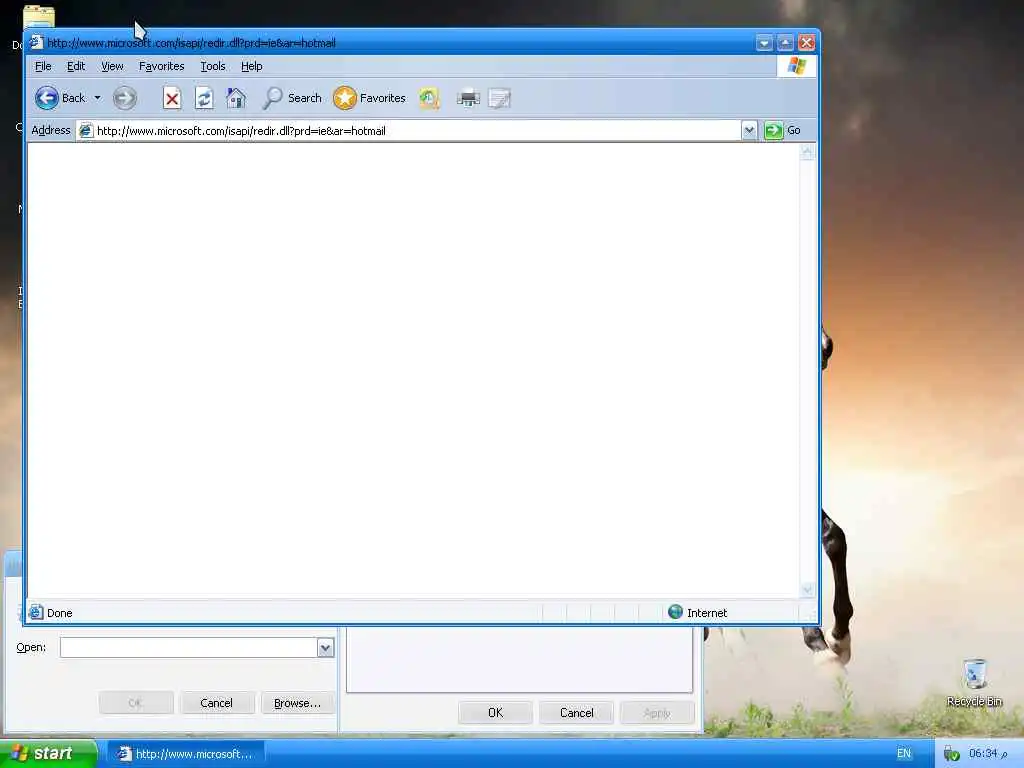1024x768 pixels.
Task: Click the Windows flag logo in menu bar
Action: [797, 66]
